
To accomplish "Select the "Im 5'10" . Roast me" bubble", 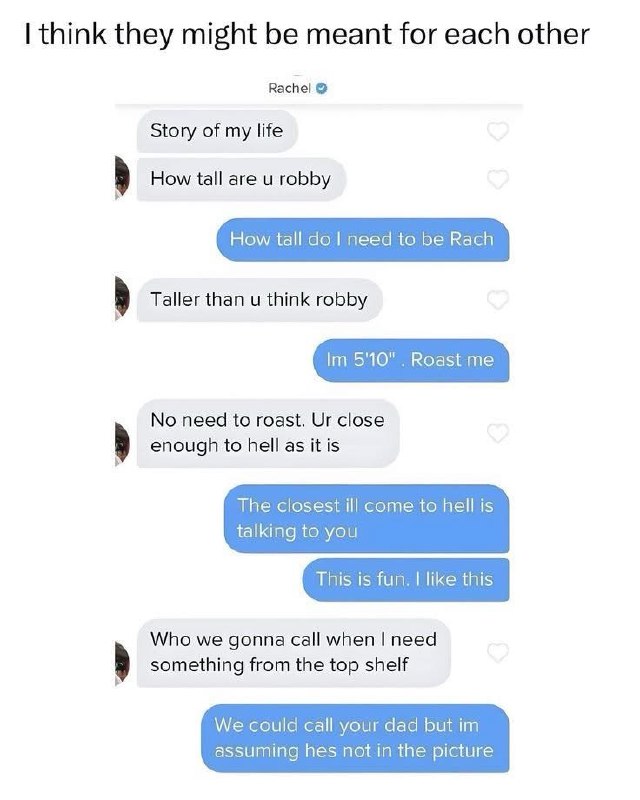I will (411, 360).
